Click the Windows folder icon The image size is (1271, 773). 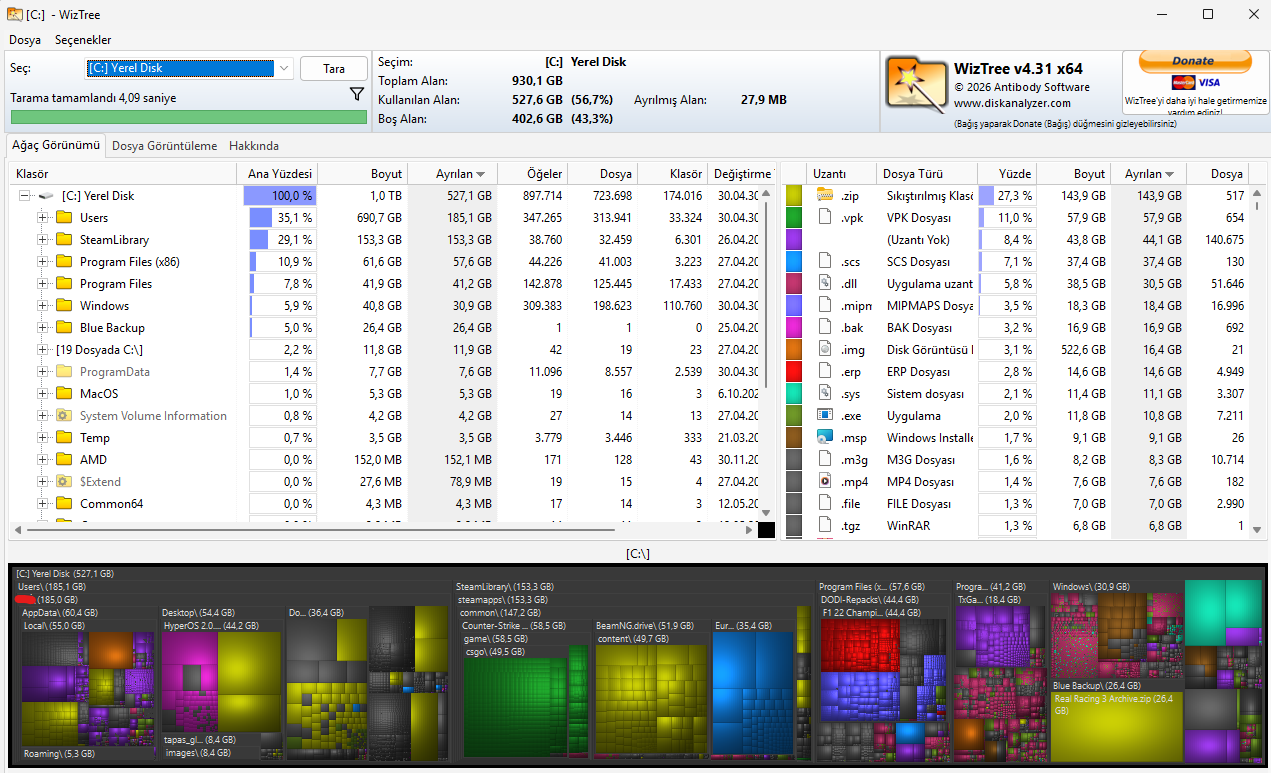(64, 306)
